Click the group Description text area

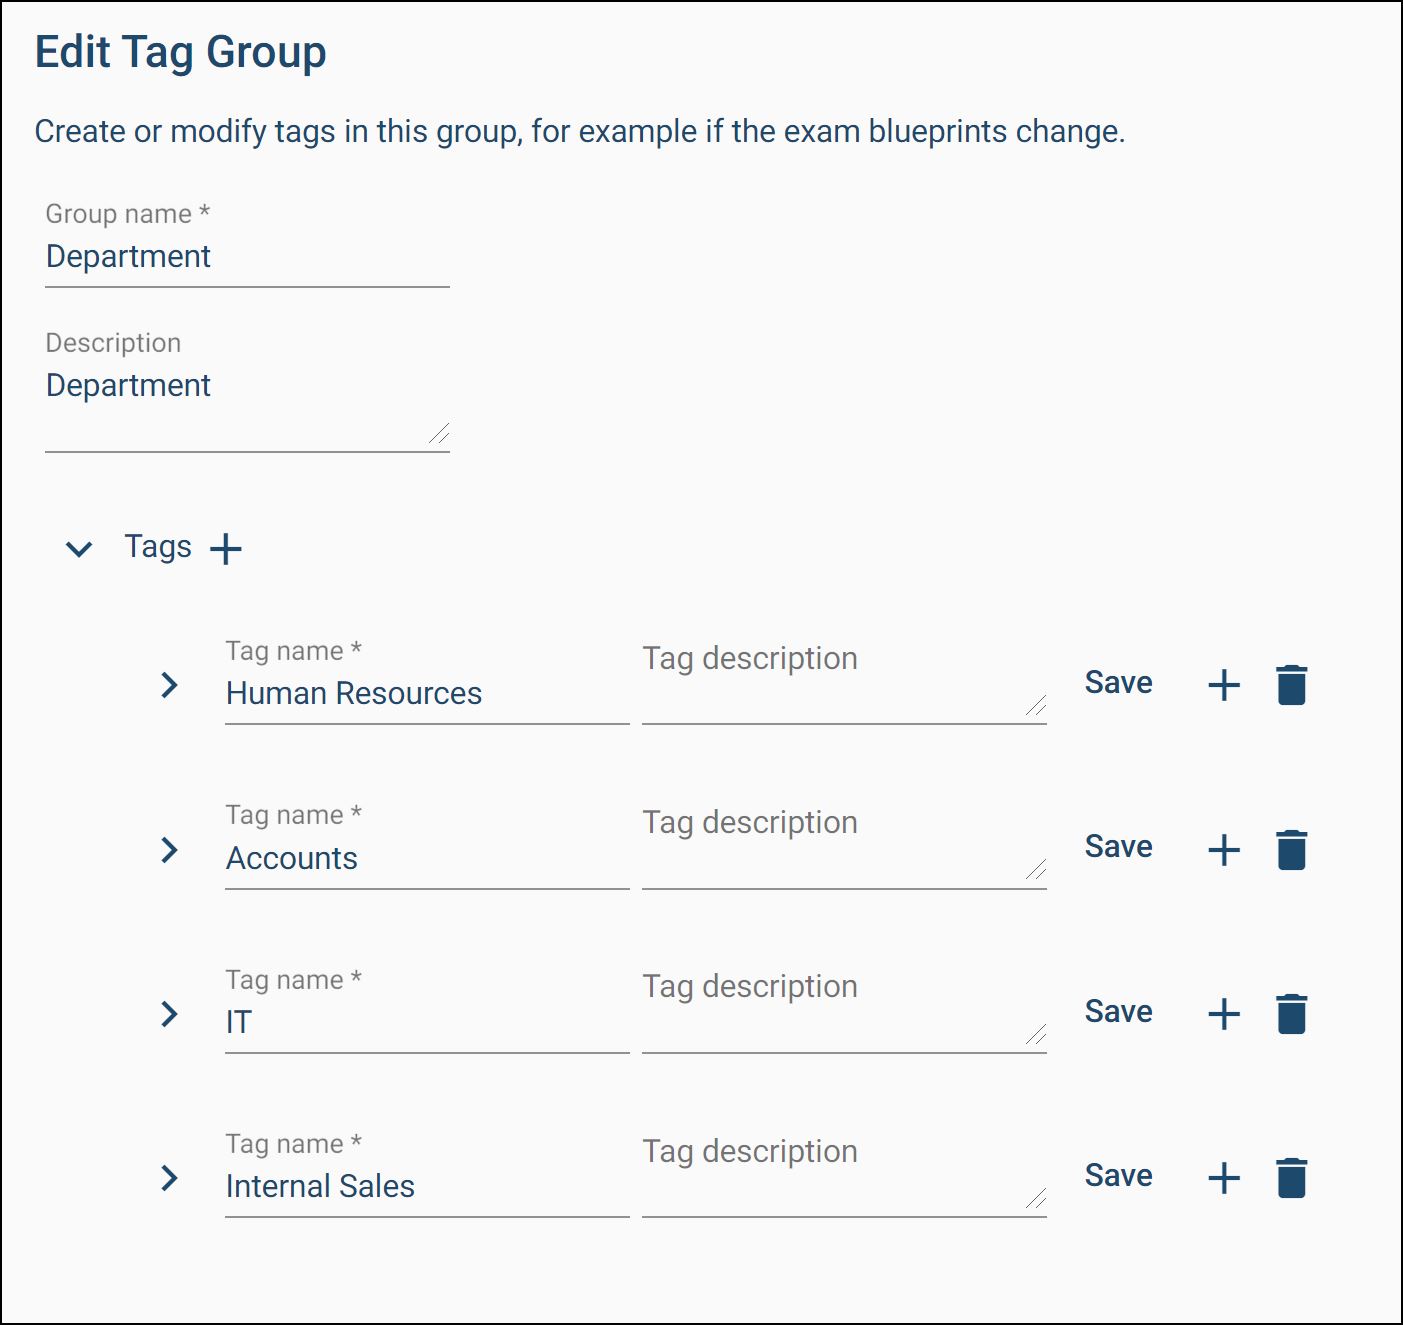pos(247,400)
